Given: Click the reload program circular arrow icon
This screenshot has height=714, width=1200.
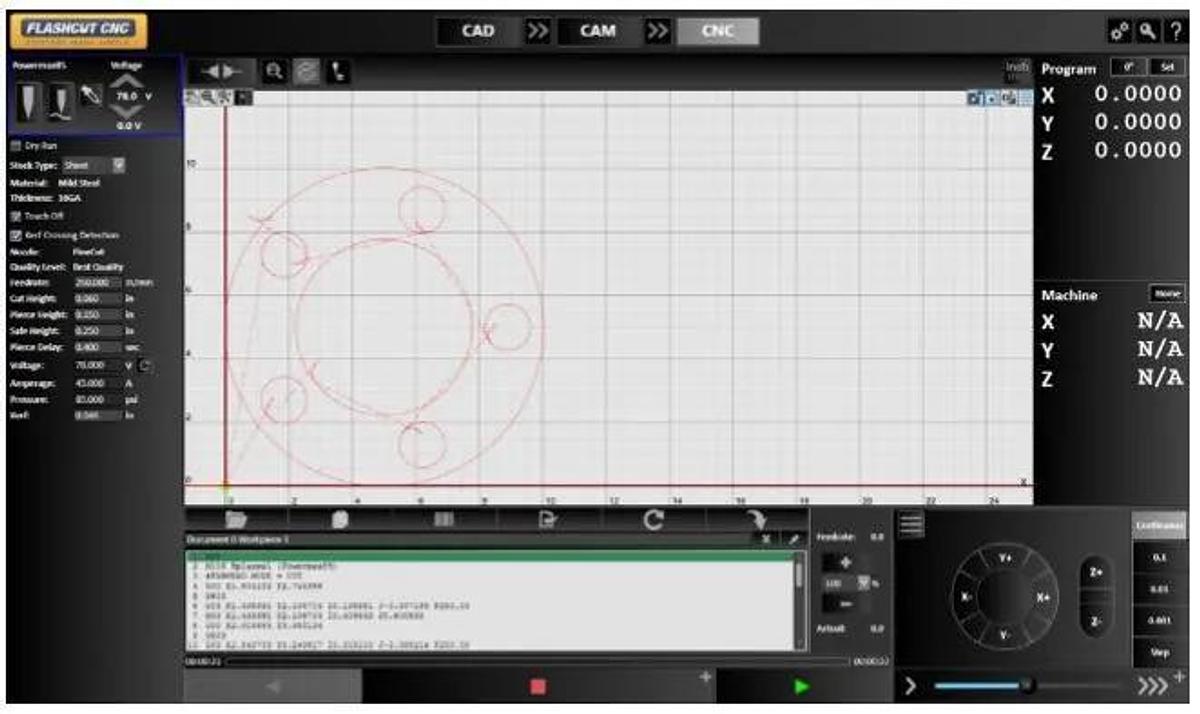Looking at the screenshot, I should 653,519.
